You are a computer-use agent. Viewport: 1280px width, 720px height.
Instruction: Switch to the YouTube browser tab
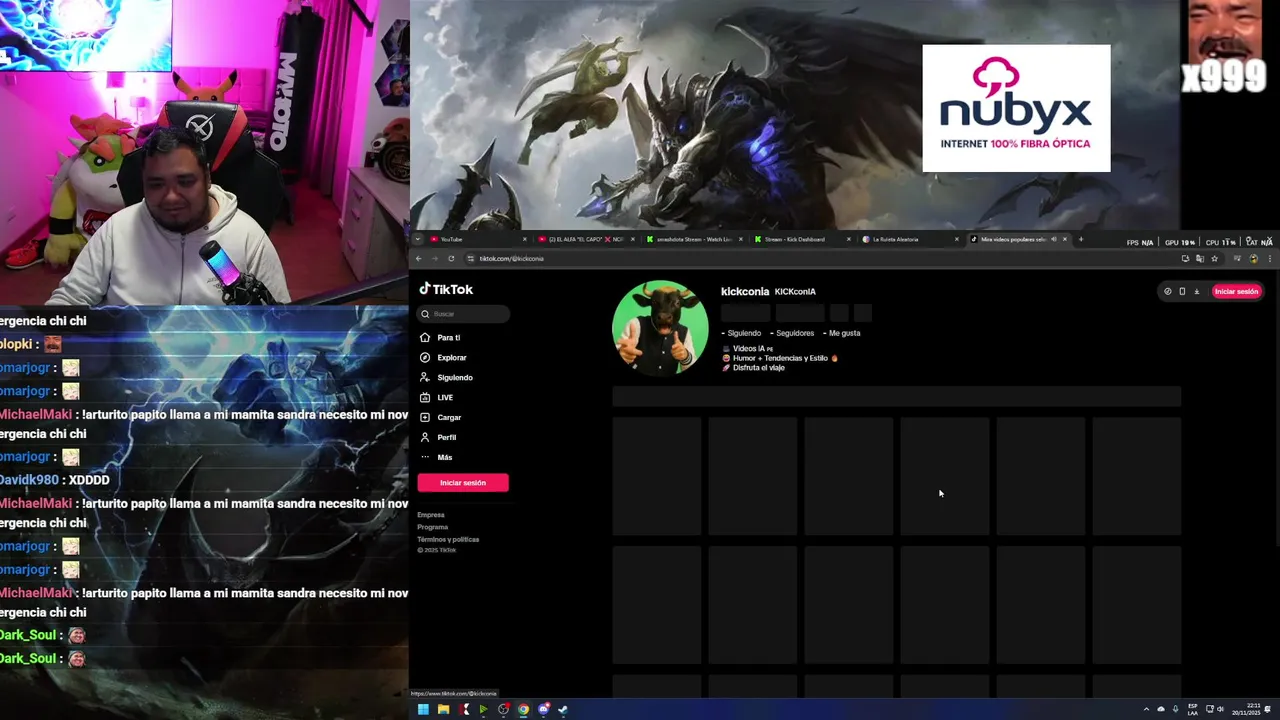tap(476, 239)
